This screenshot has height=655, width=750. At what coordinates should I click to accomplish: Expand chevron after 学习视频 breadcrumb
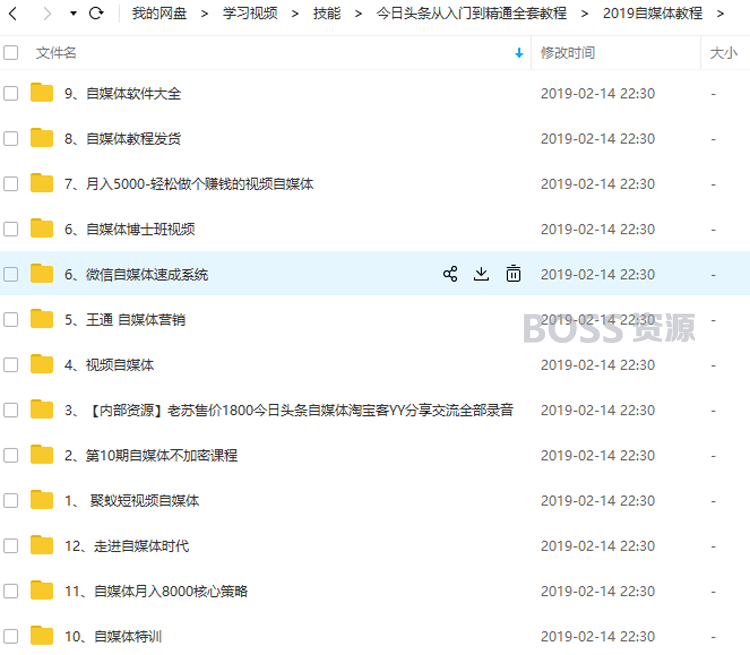pyautogui.click(x=295, y=14)
